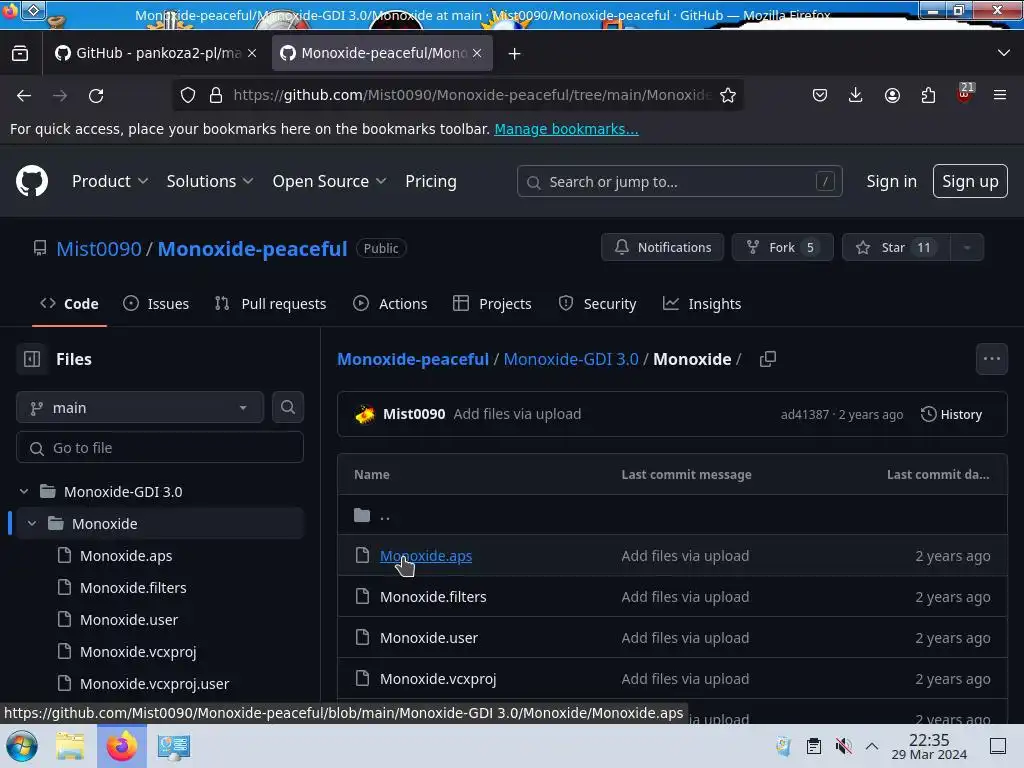Open the main branch selector dropdown

click(140, 408)
